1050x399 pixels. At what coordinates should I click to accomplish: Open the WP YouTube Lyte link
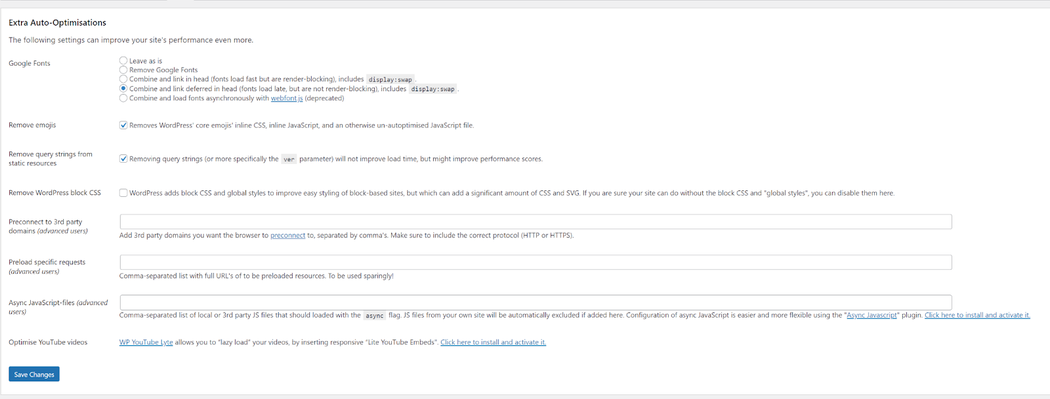(146, 342)
